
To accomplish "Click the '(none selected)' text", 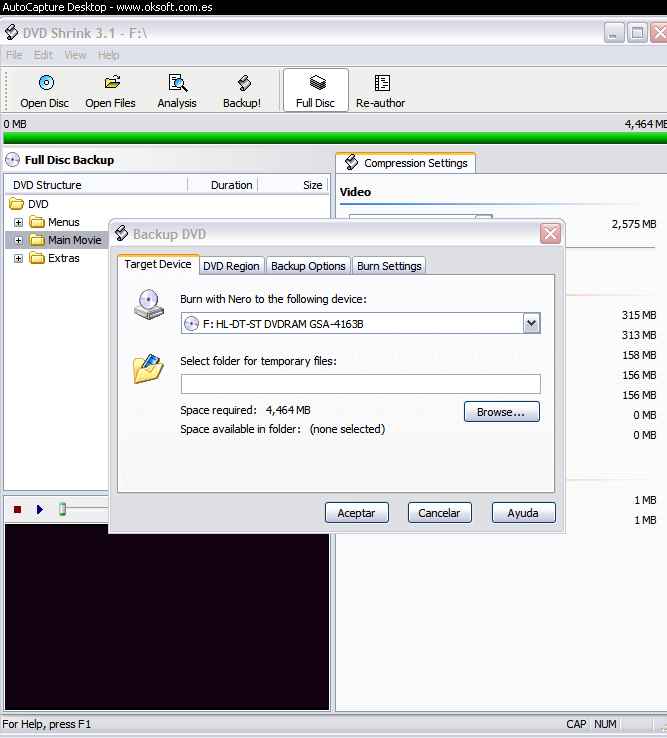I will 347,429.
